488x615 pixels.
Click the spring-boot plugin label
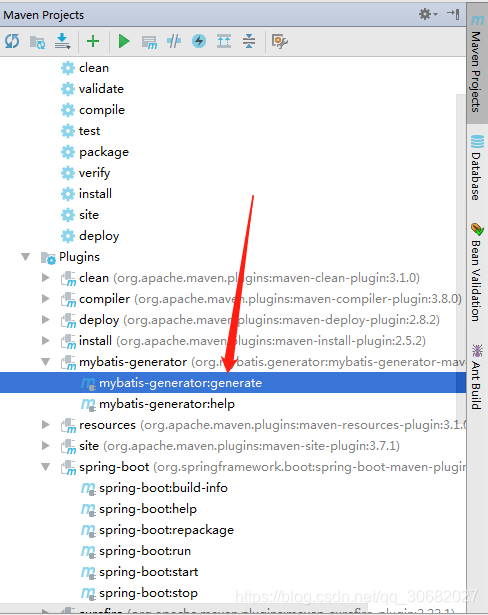(114, 467)
